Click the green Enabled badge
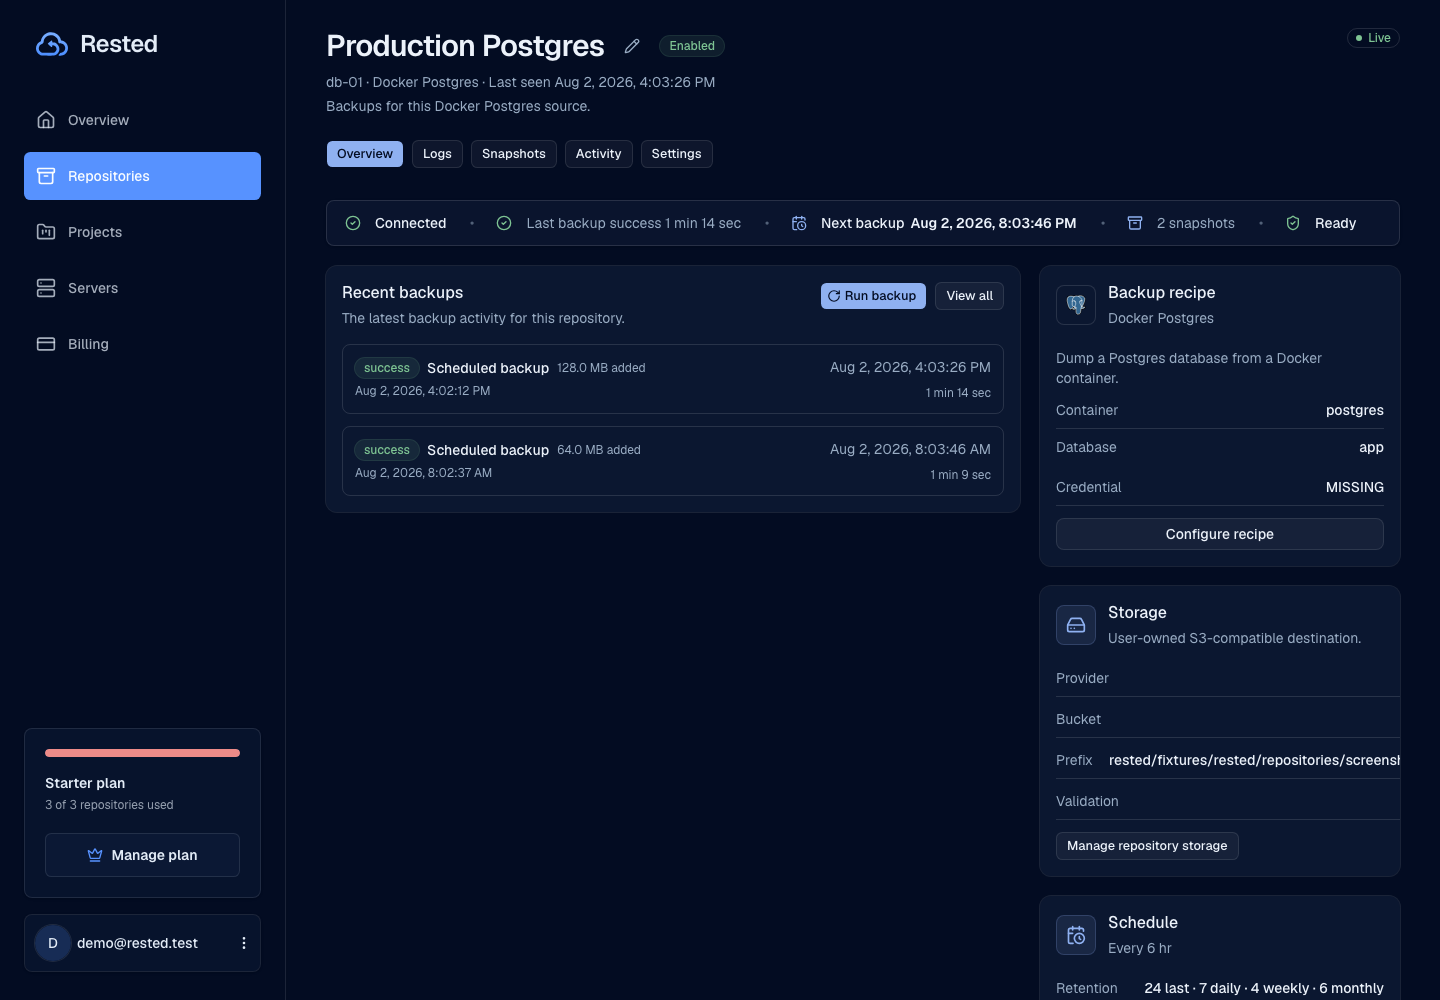Image resolution: width=1440 pixels, height=1000 pixels. 692,46
